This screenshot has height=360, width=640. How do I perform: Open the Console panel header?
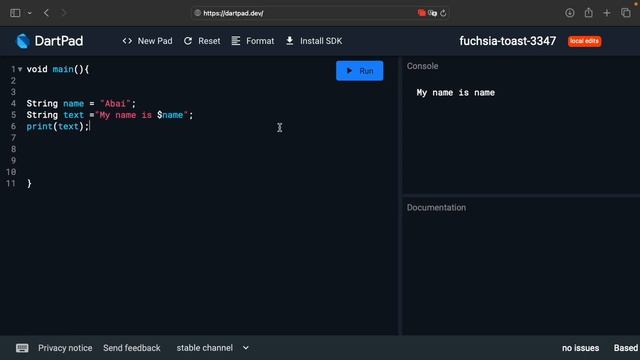422,66
